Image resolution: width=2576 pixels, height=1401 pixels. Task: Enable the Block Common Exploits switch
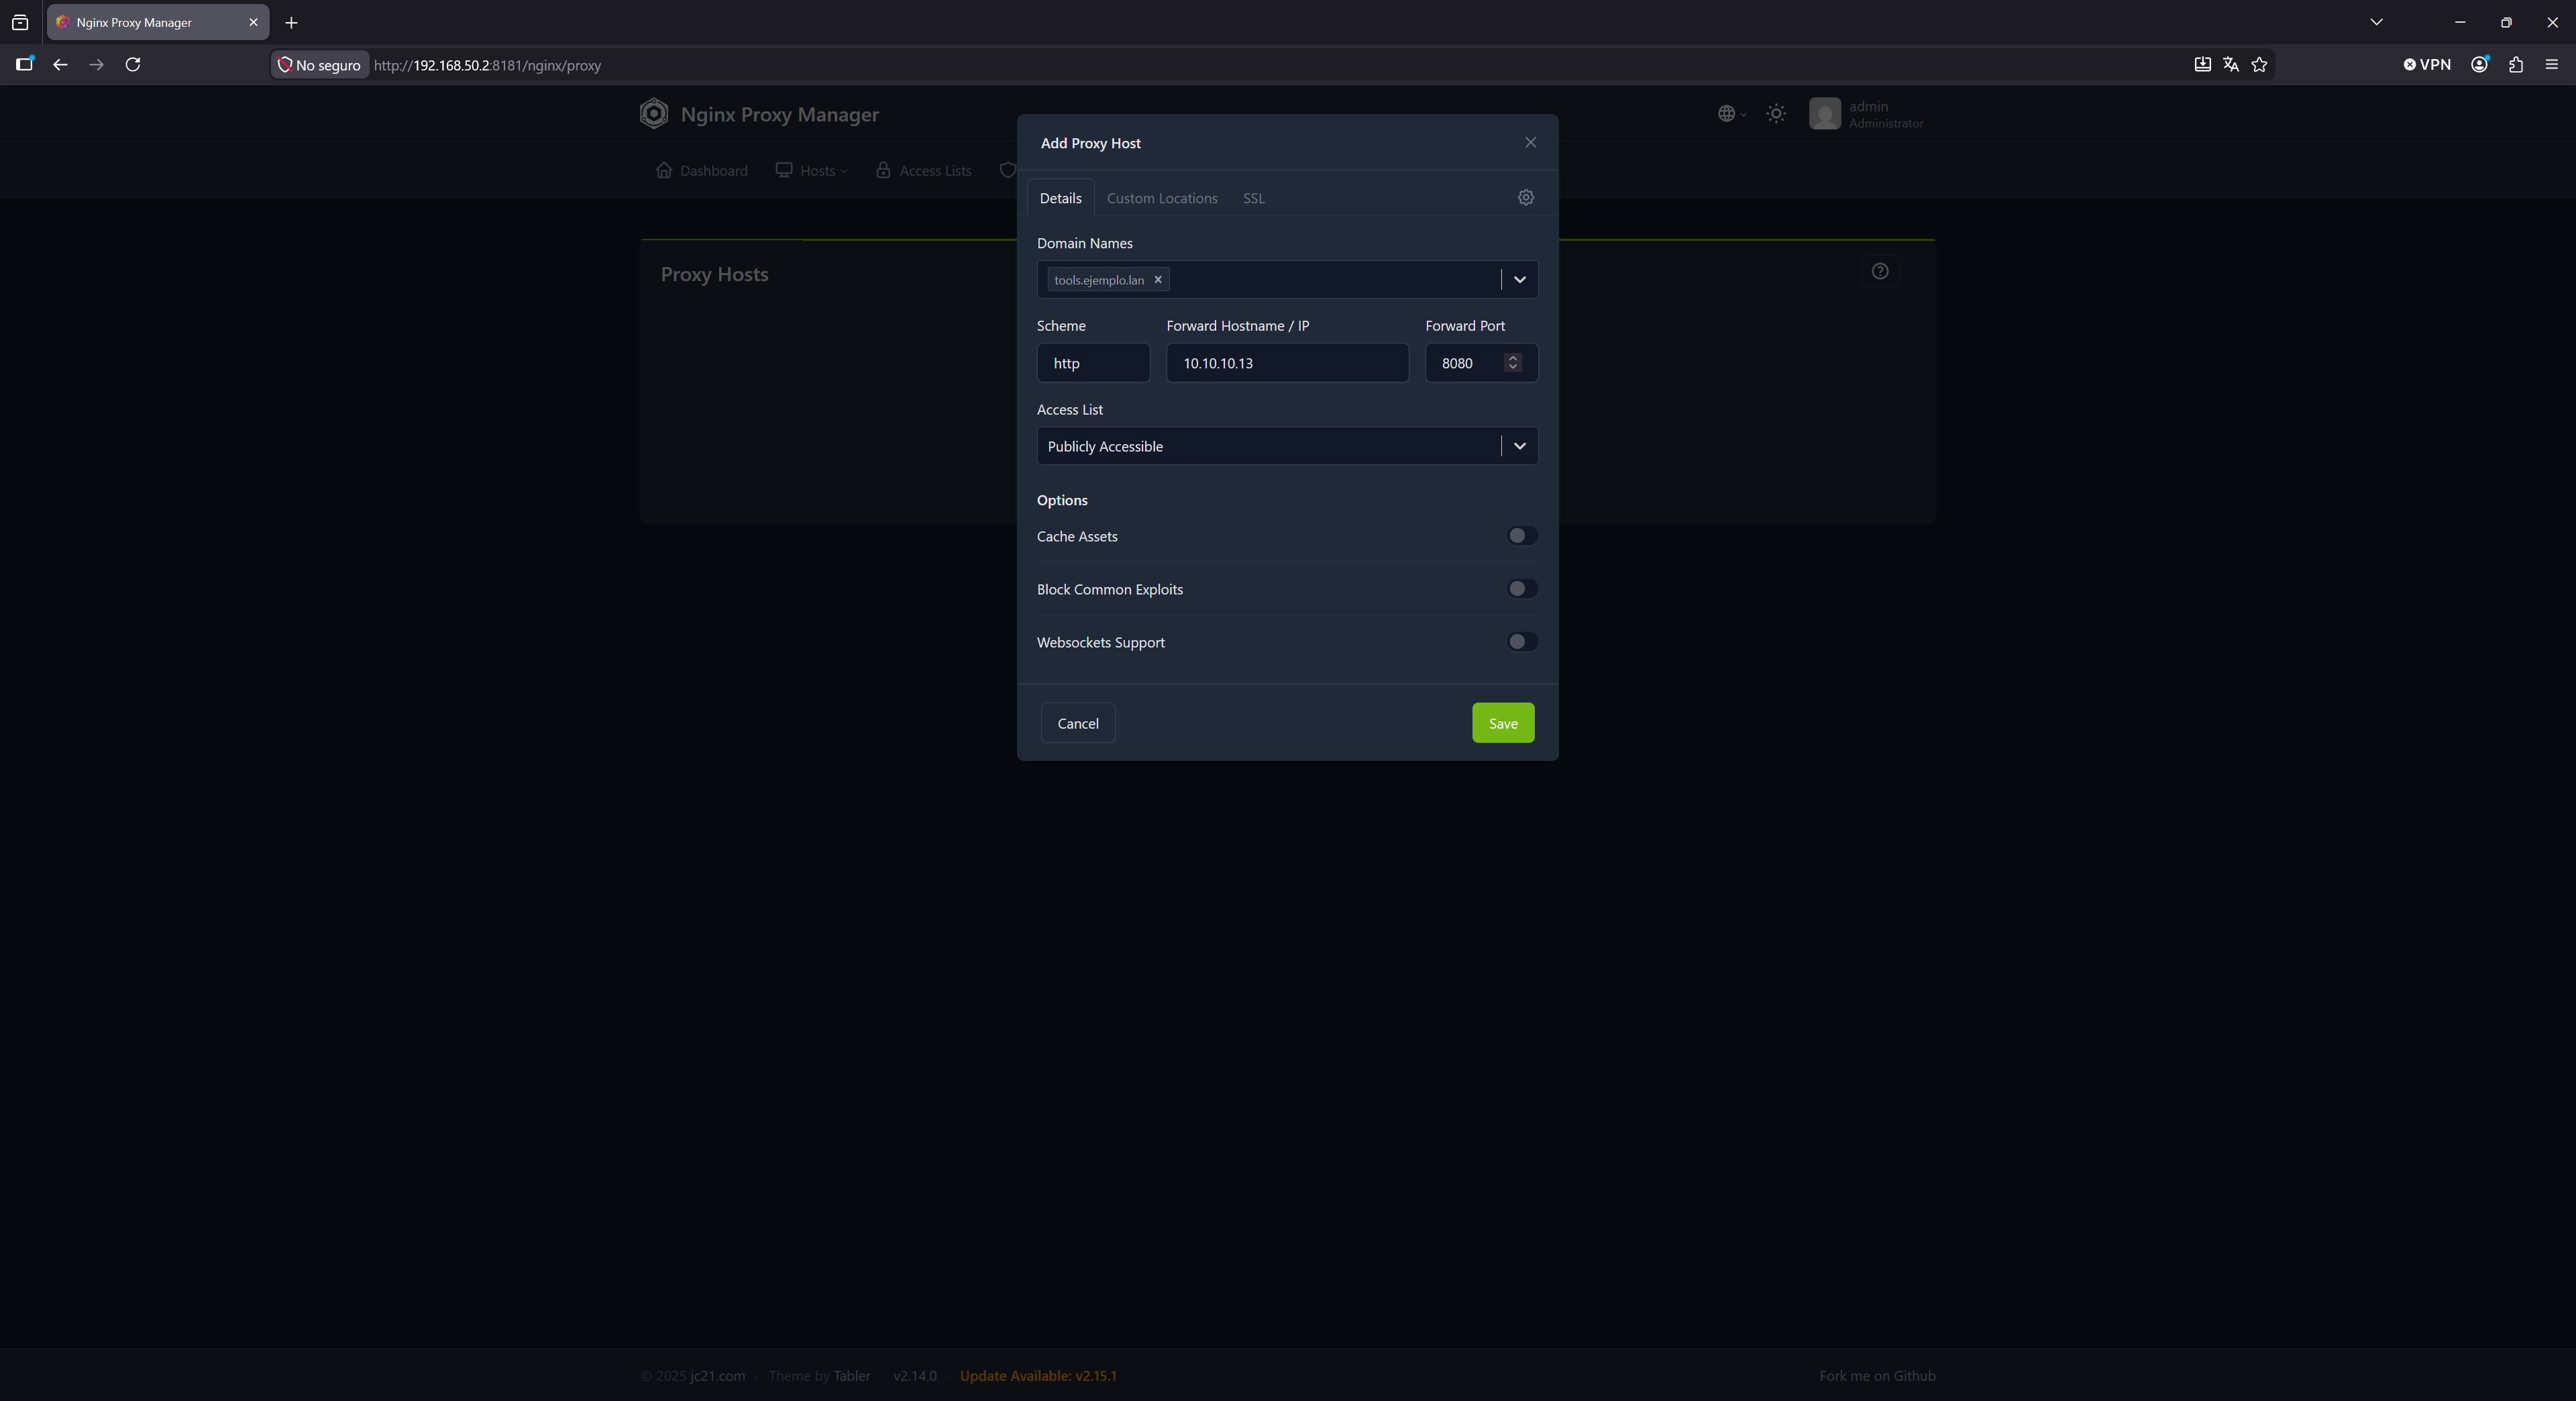tap(1522, 589)
